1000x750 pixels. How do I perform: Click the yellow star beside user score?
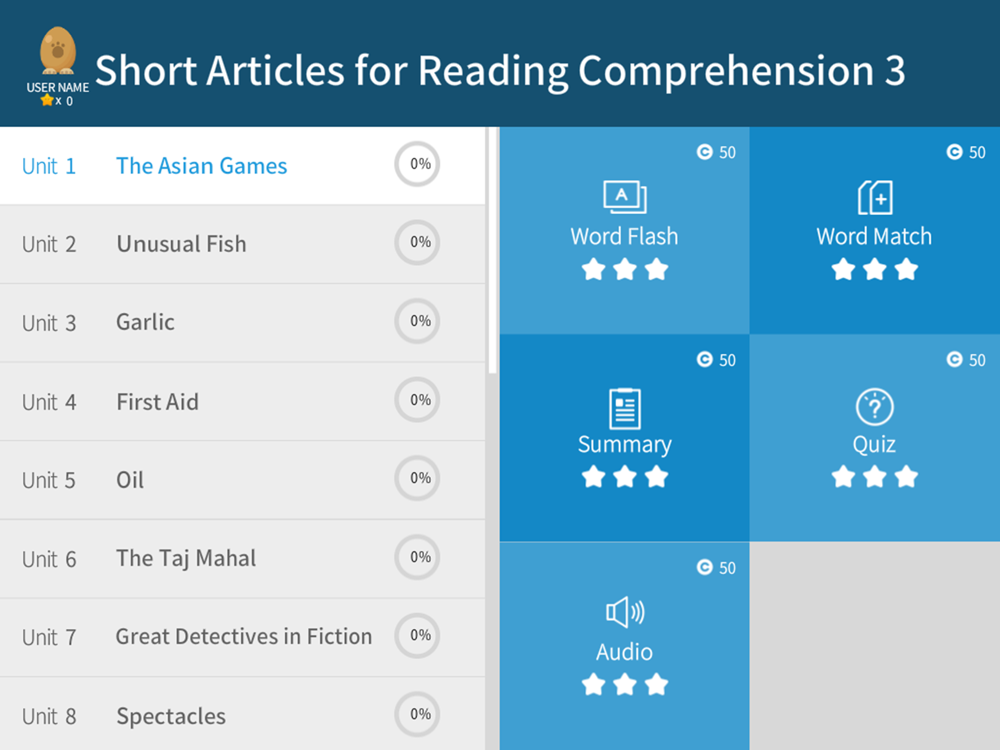tap(47, 100)
